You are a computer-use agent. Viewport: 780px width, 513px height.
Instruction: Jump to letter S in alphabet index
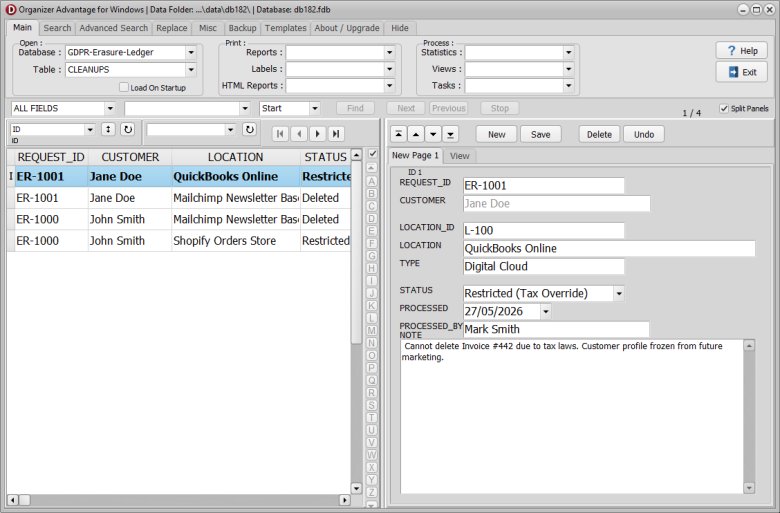372,405
